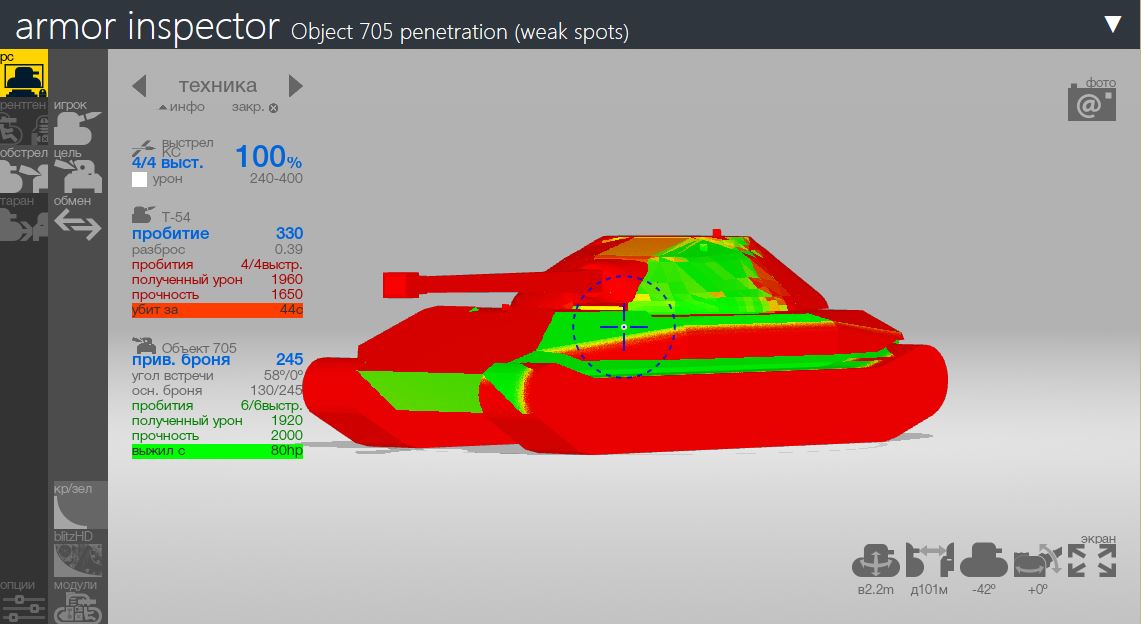Tick the урон damage checkbox
The width and height of the screenshot is (1141, 624).
[140, 179]
